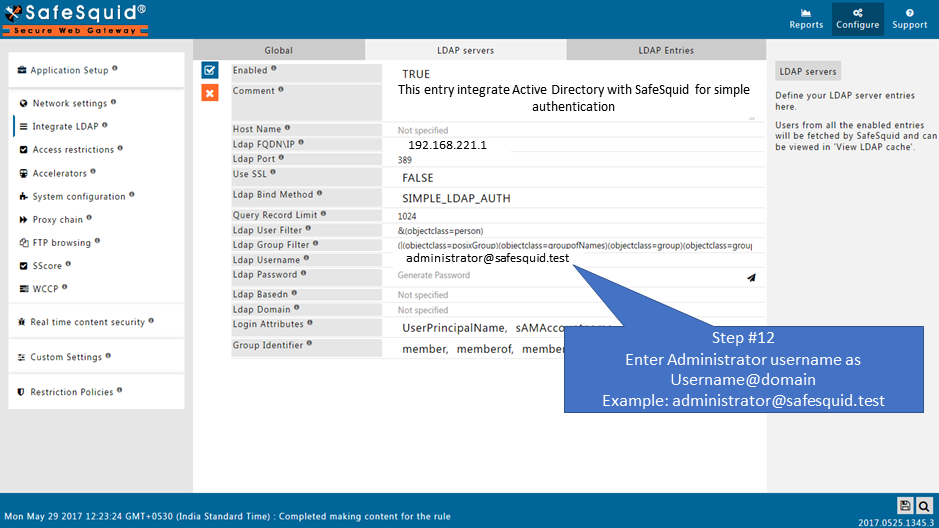The height and width of the screenshot is (528, 939).
Task: Click the Ldap User Filter field
Action: coord(573,230)
